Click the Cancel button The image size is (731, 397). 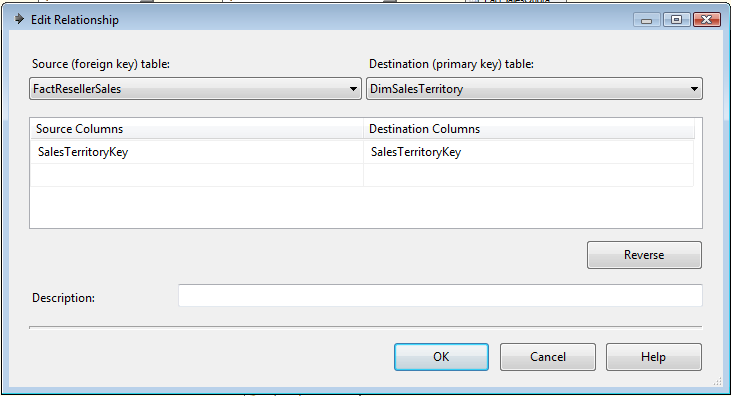tap(548, 357)
